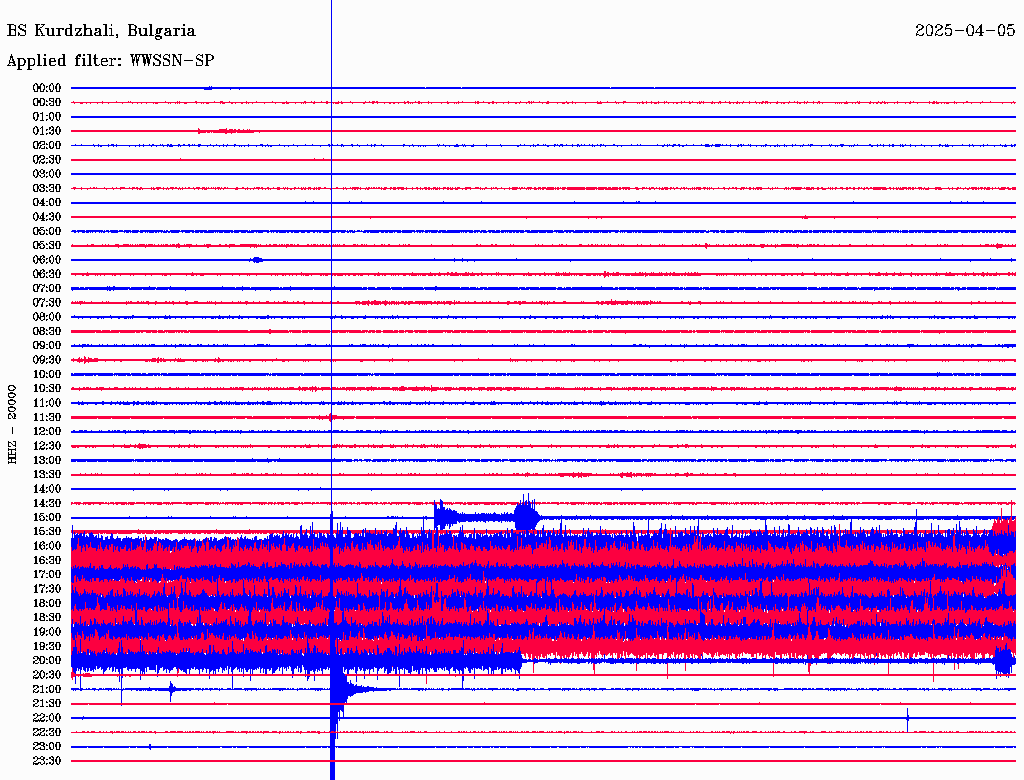Screen dimensions: 1024x780
Task: Select the 14:00 time label
Action: (x=47, y=489)
